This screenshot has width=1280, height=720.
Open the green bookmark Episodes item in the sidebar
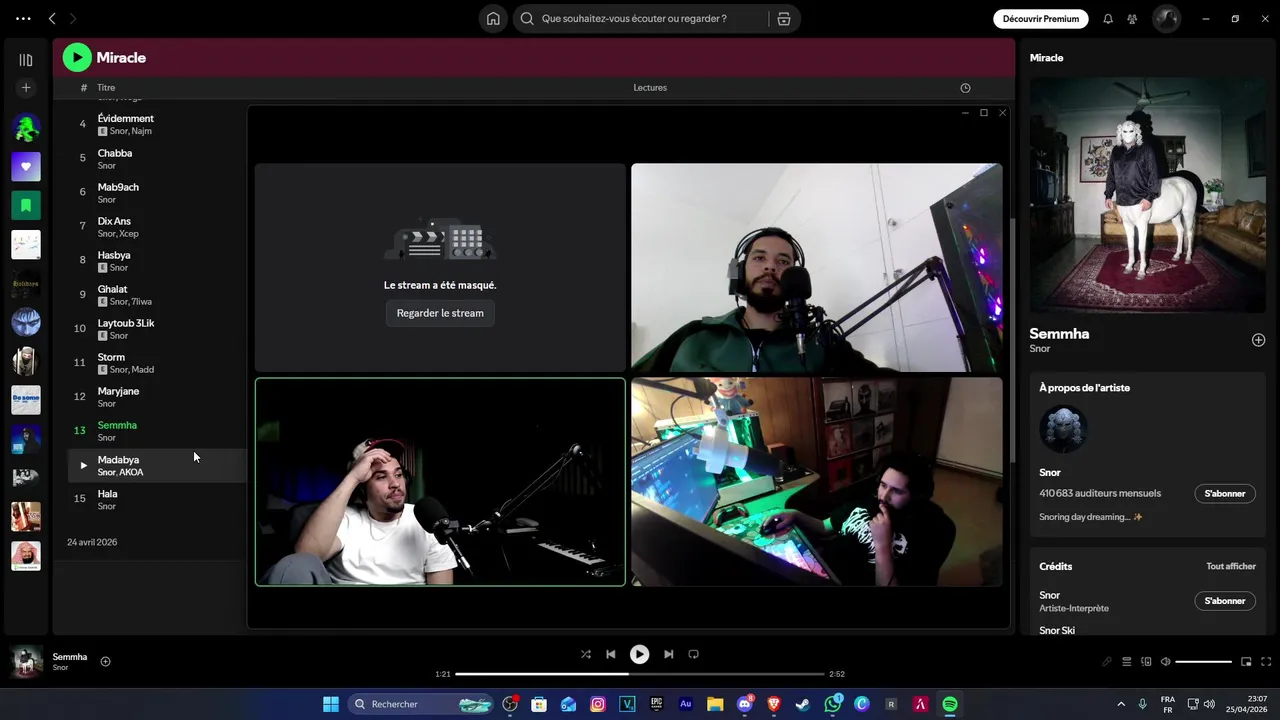coord(26,205)
